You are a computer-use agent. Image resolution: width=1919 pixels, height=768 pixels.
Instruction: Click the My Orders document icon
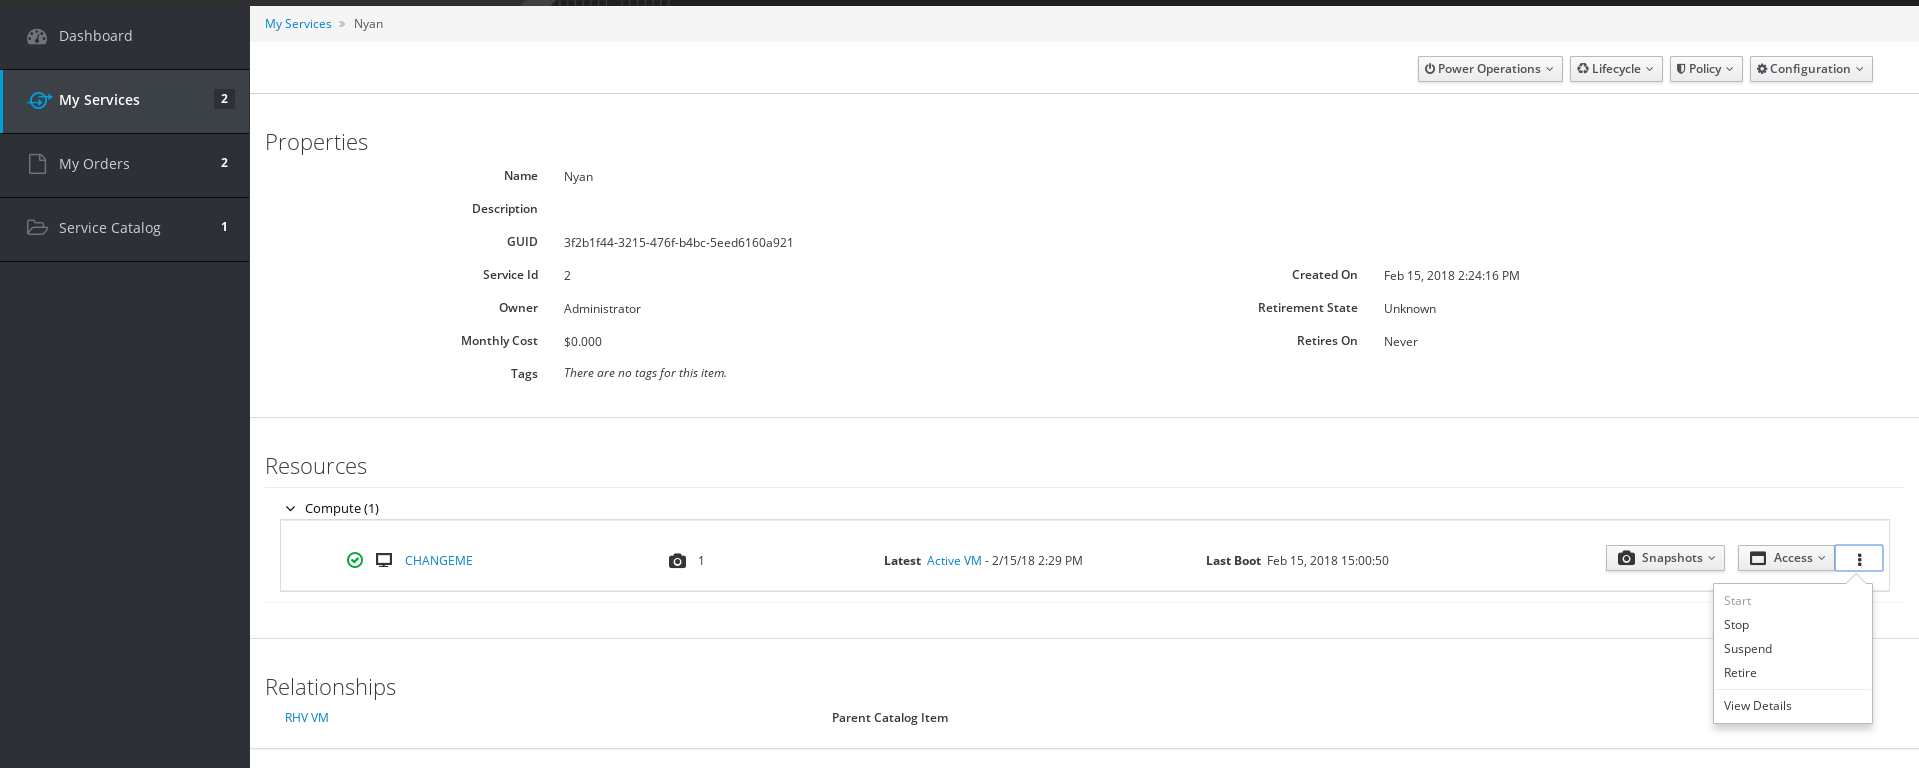coord(37,164)
